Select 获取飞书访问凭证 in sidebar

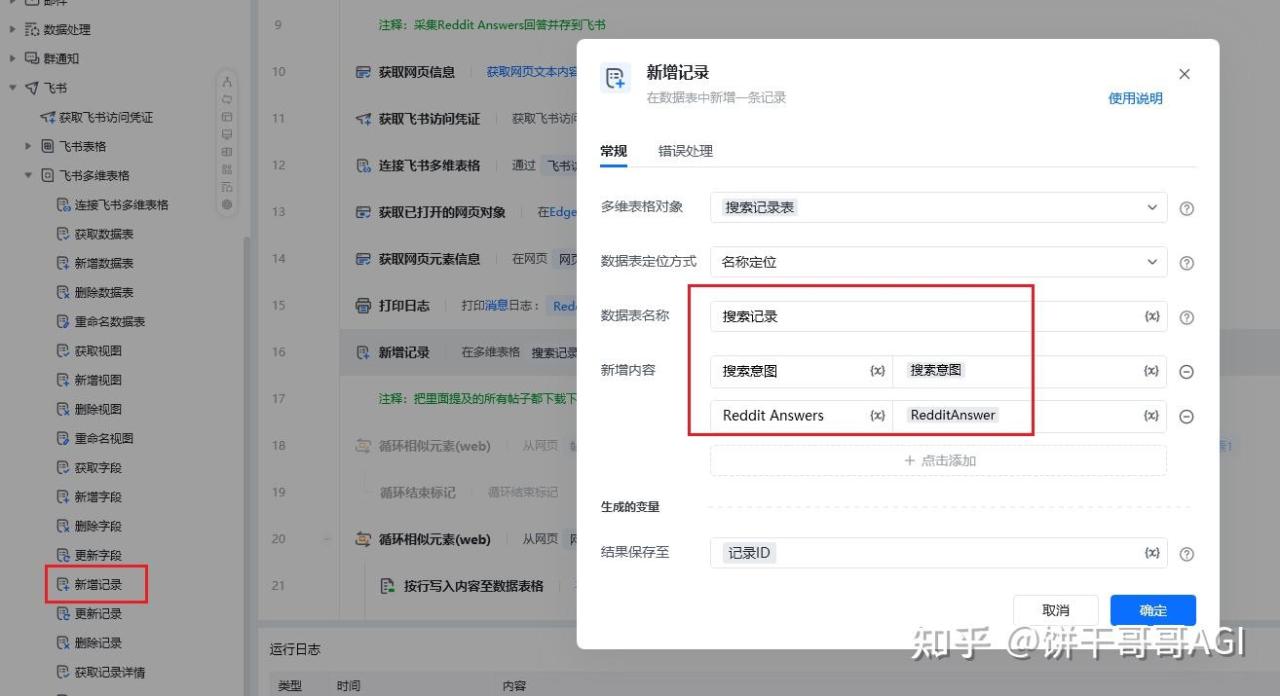pos(97,117)
